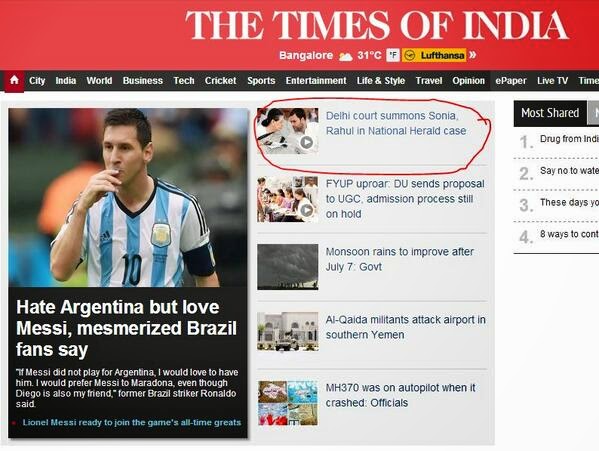This screenshot has height=451, width=599.
Task: Switch temperature to Fahrenheit with °F toggle
Action: pos(393,55)
